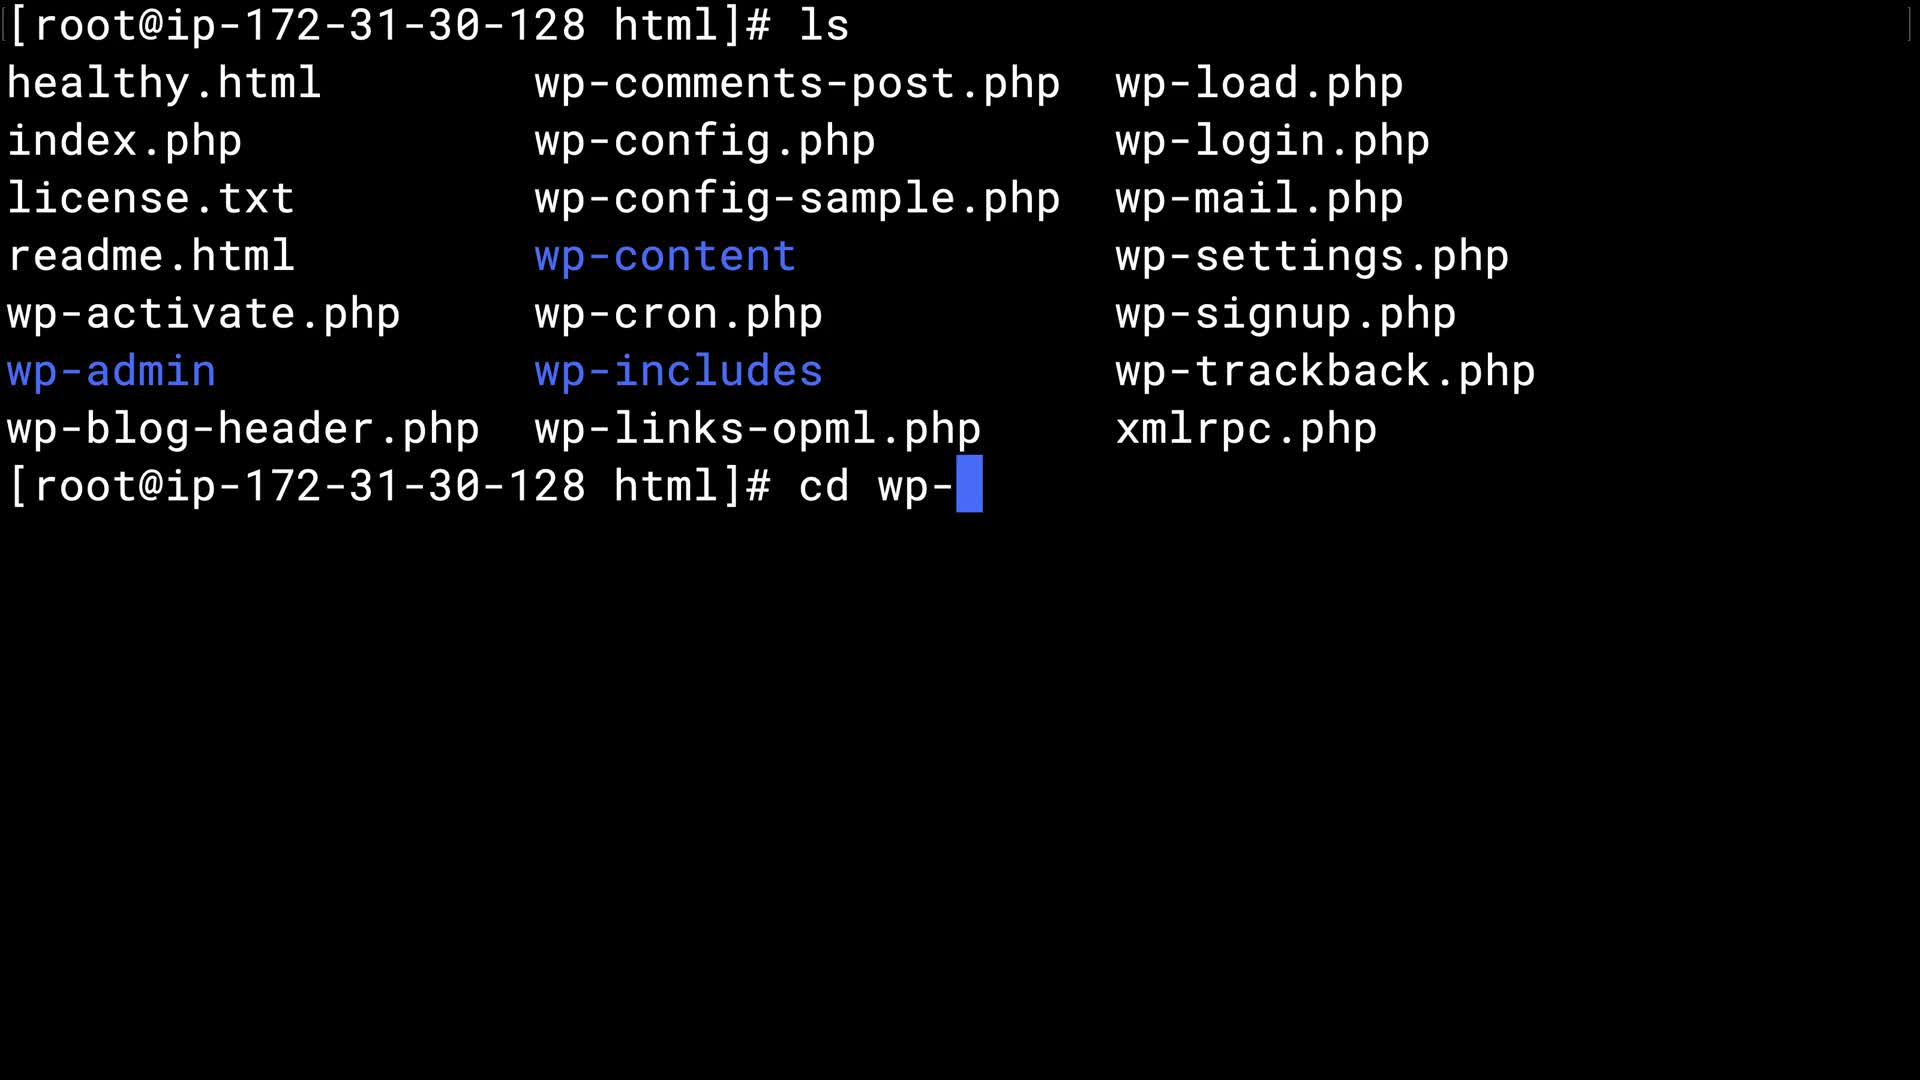
Task: Click the xmlrpc.php file name
Action: (1246, 429)
